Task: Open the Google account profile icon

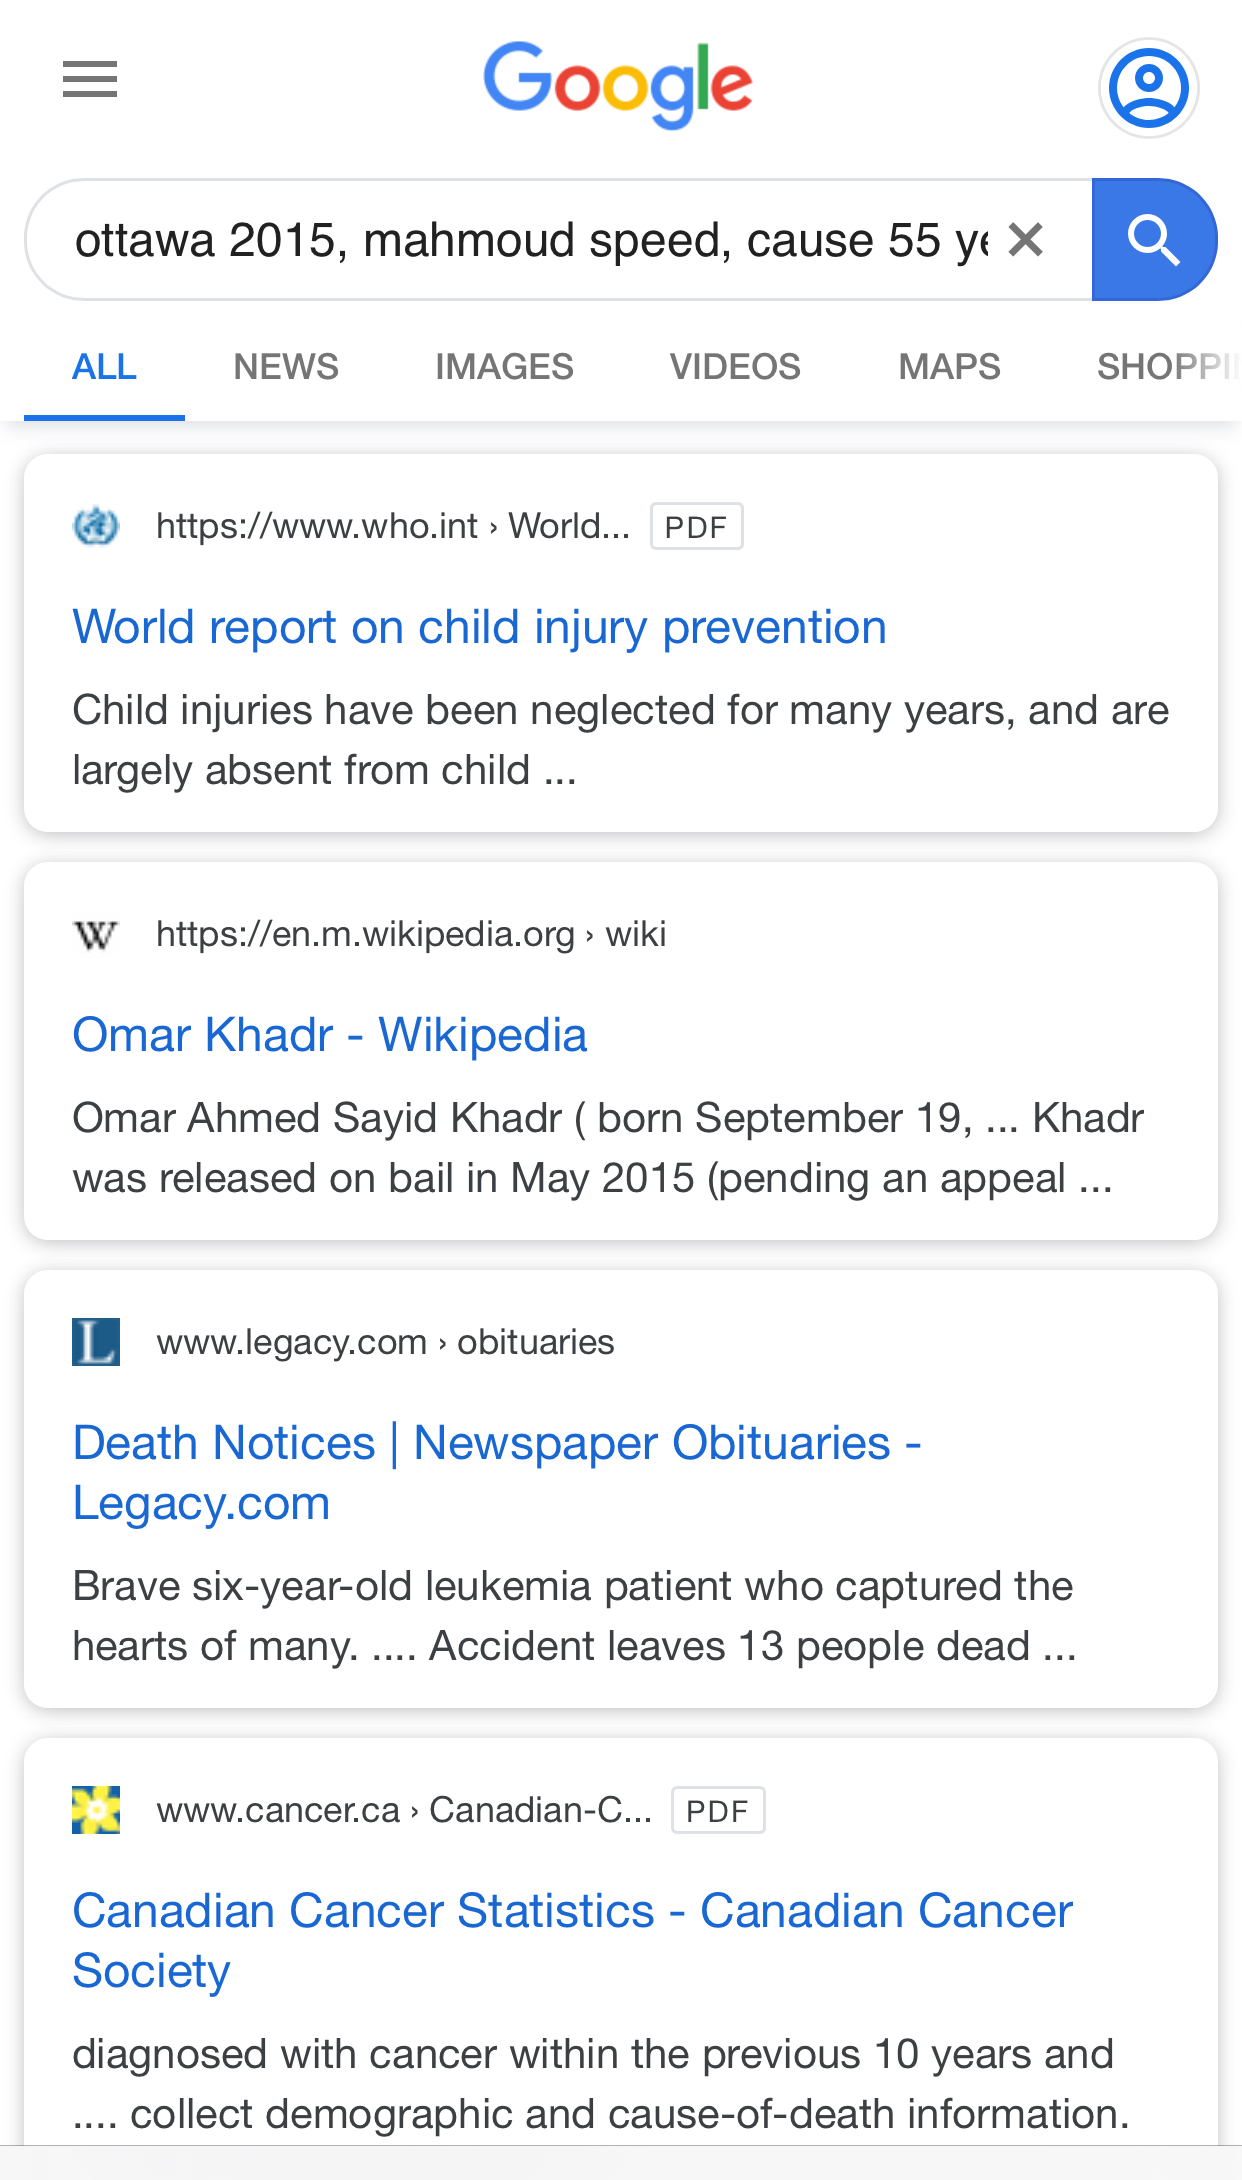Action: pos(1149,88)
